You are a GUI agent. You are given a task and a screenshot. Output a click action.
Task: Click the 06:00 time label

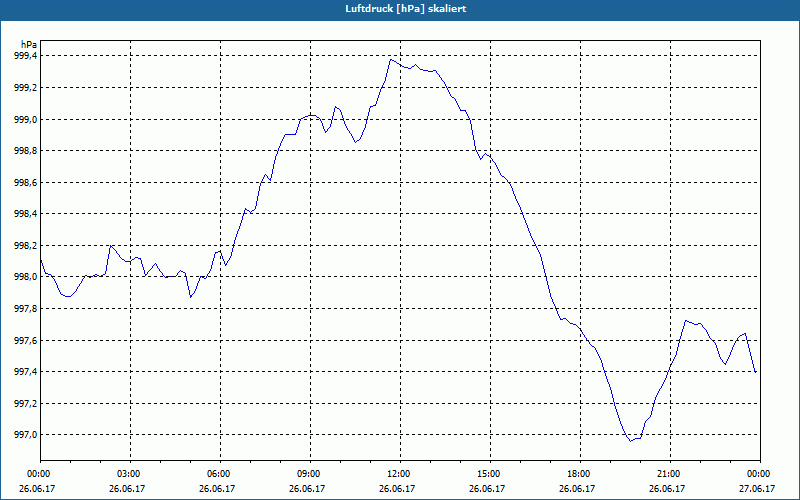click(220, 474)
